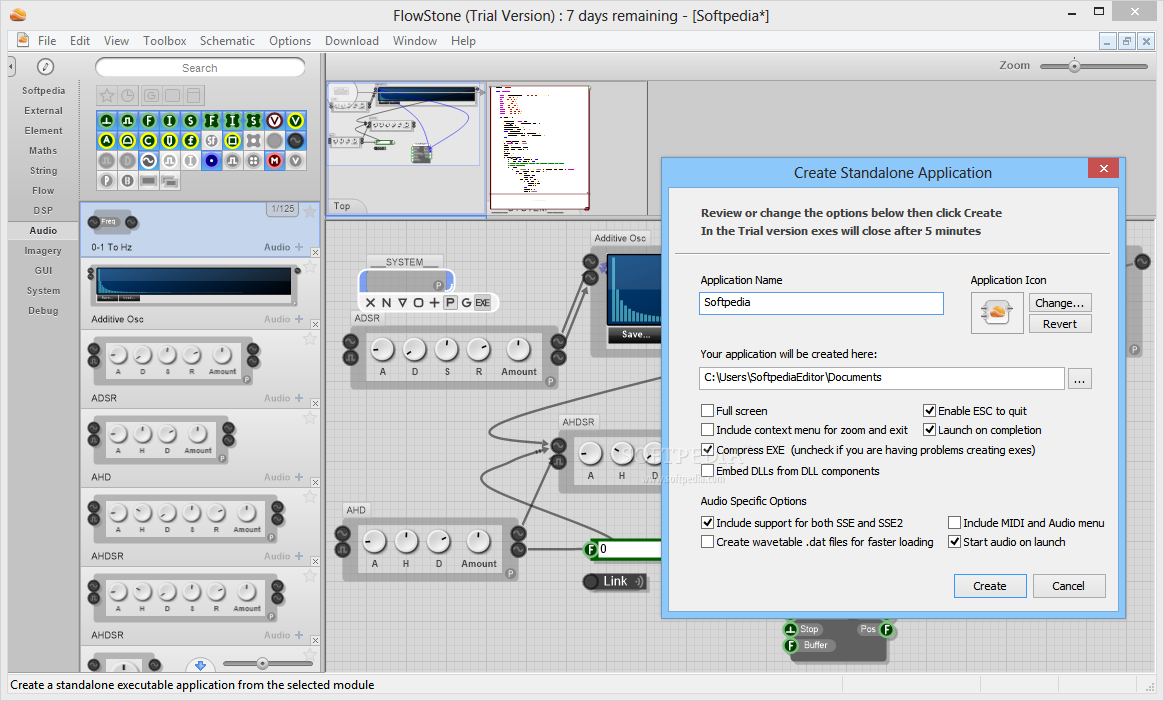The image size is (1164, 701).
Task: Open the Options menu
Action: pyautogui.click(x=290, y=41)
